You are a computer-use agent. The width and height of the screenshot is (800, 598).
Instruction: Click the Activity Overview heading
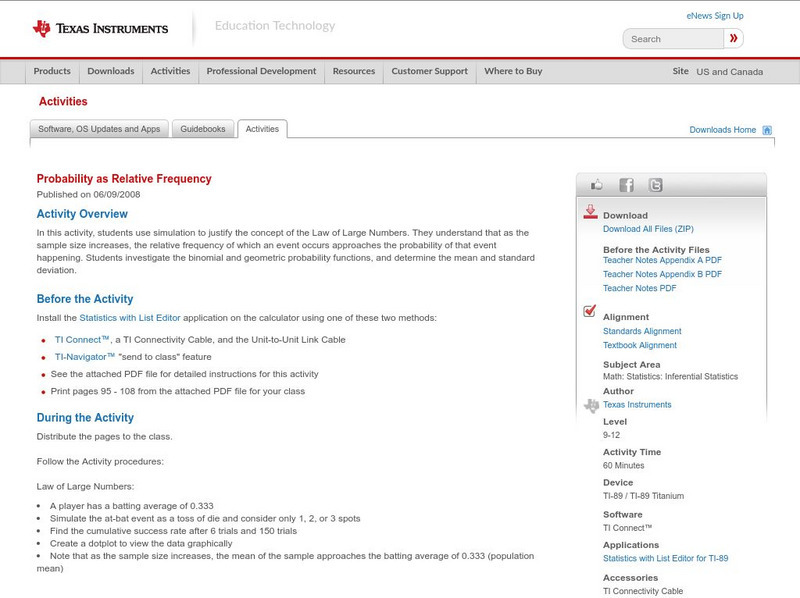pos(82,214)
